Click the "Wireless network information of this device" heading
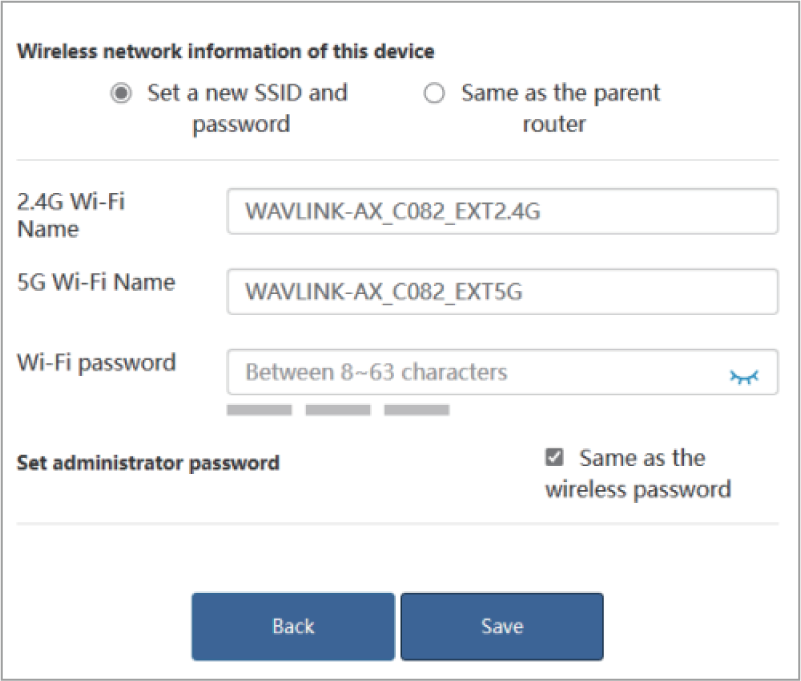 tap(226, 51)
